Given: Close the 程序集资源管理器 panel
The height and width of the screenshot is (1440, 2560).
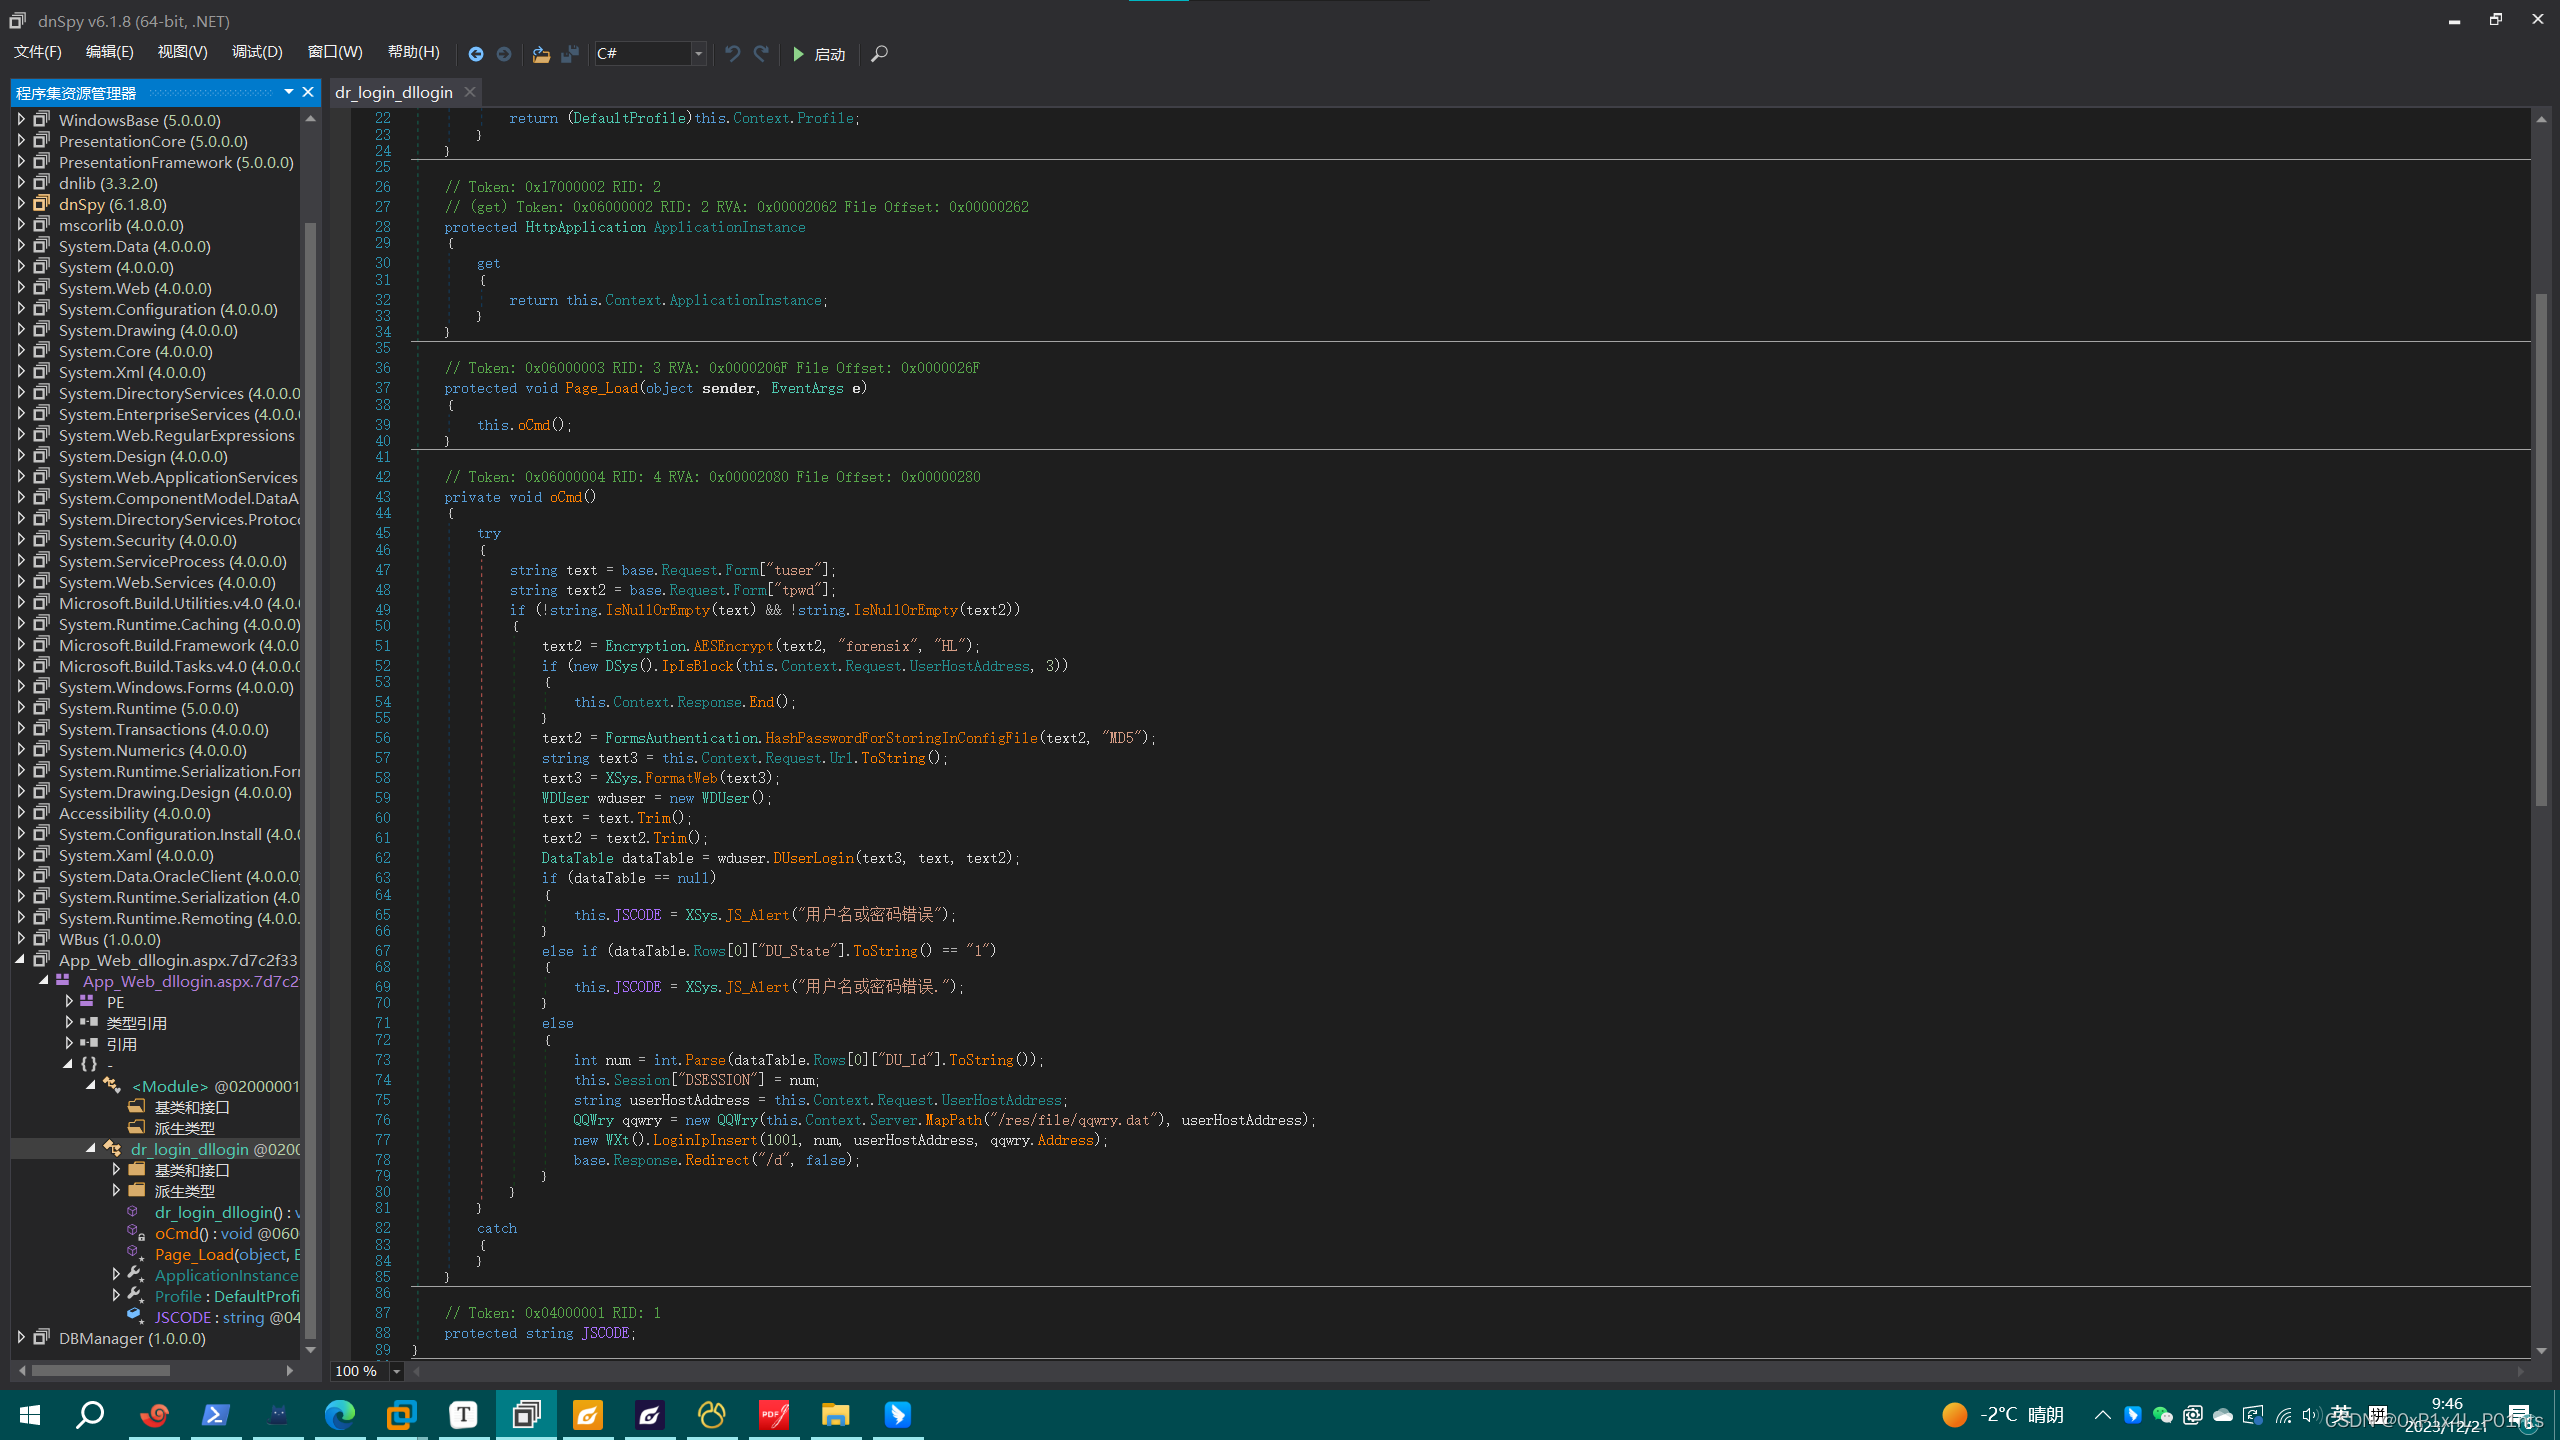Looking at the screenshot, I should (308, 92).
